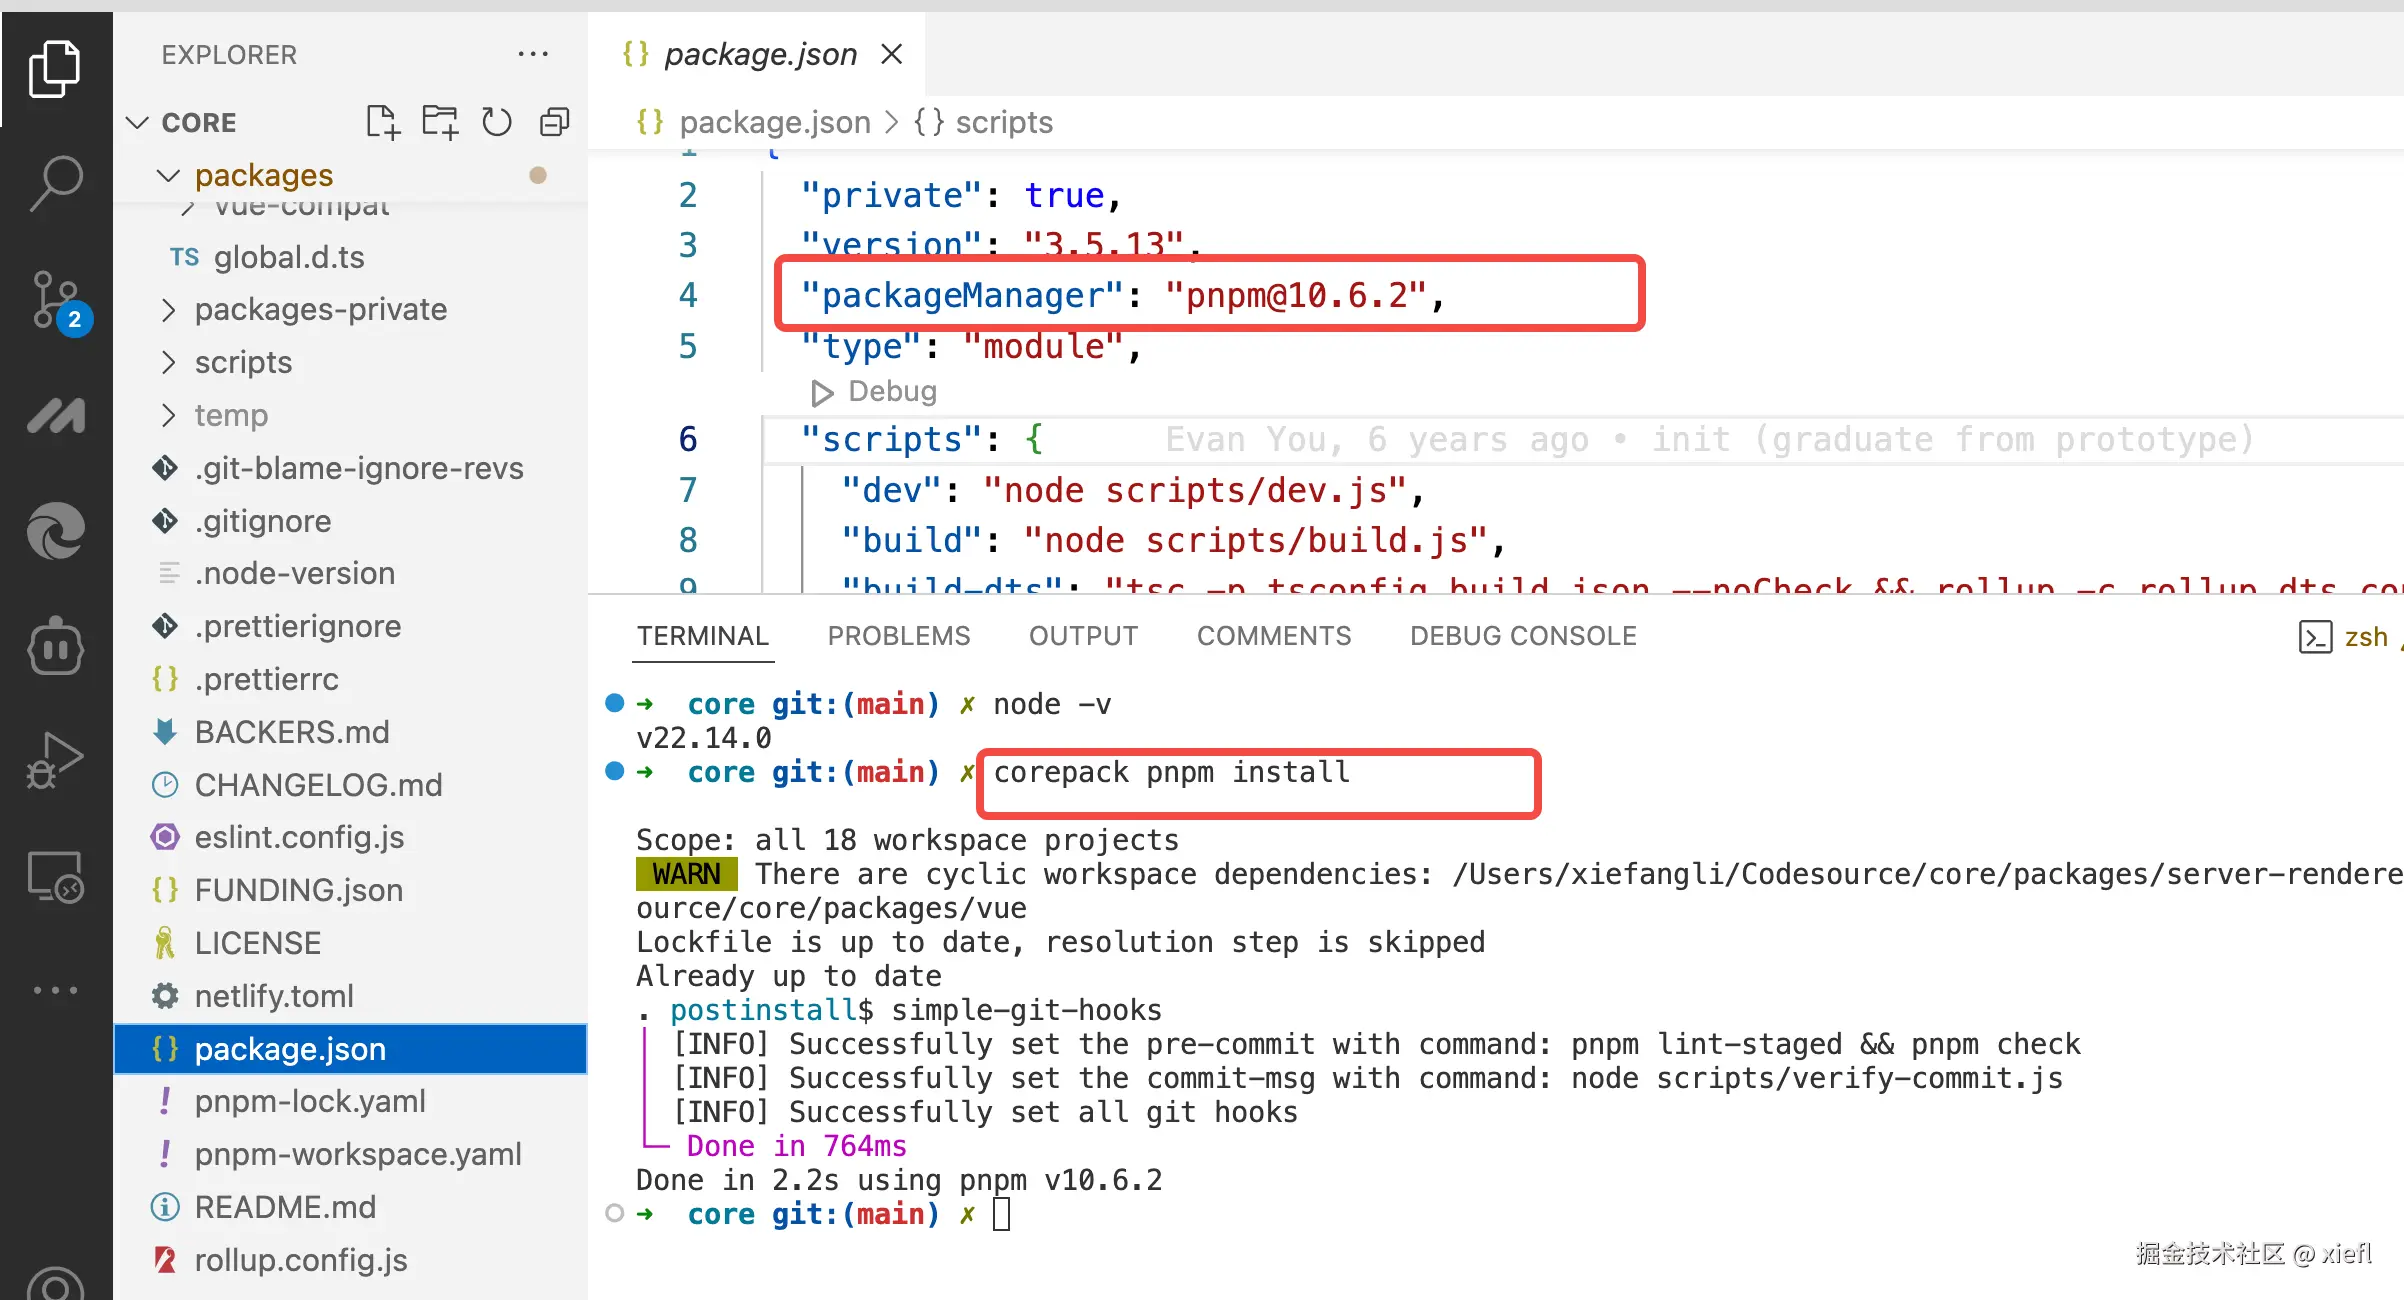Close the package.json editor tab

coord(892,54)
